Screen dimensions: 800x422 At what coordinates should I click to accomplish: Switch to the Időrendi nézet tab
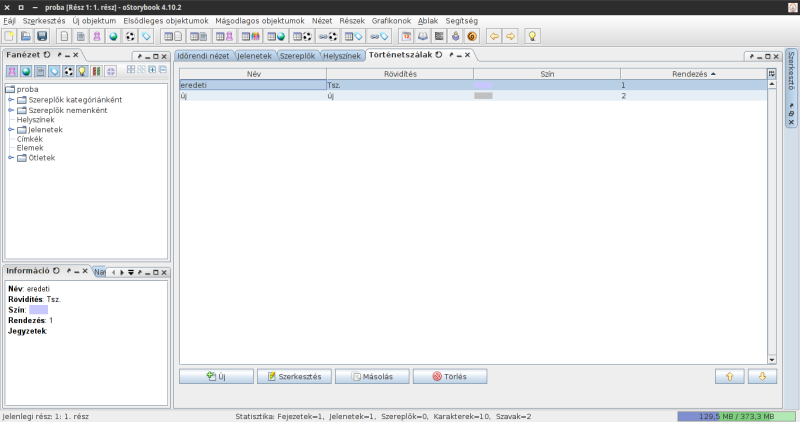203,55
